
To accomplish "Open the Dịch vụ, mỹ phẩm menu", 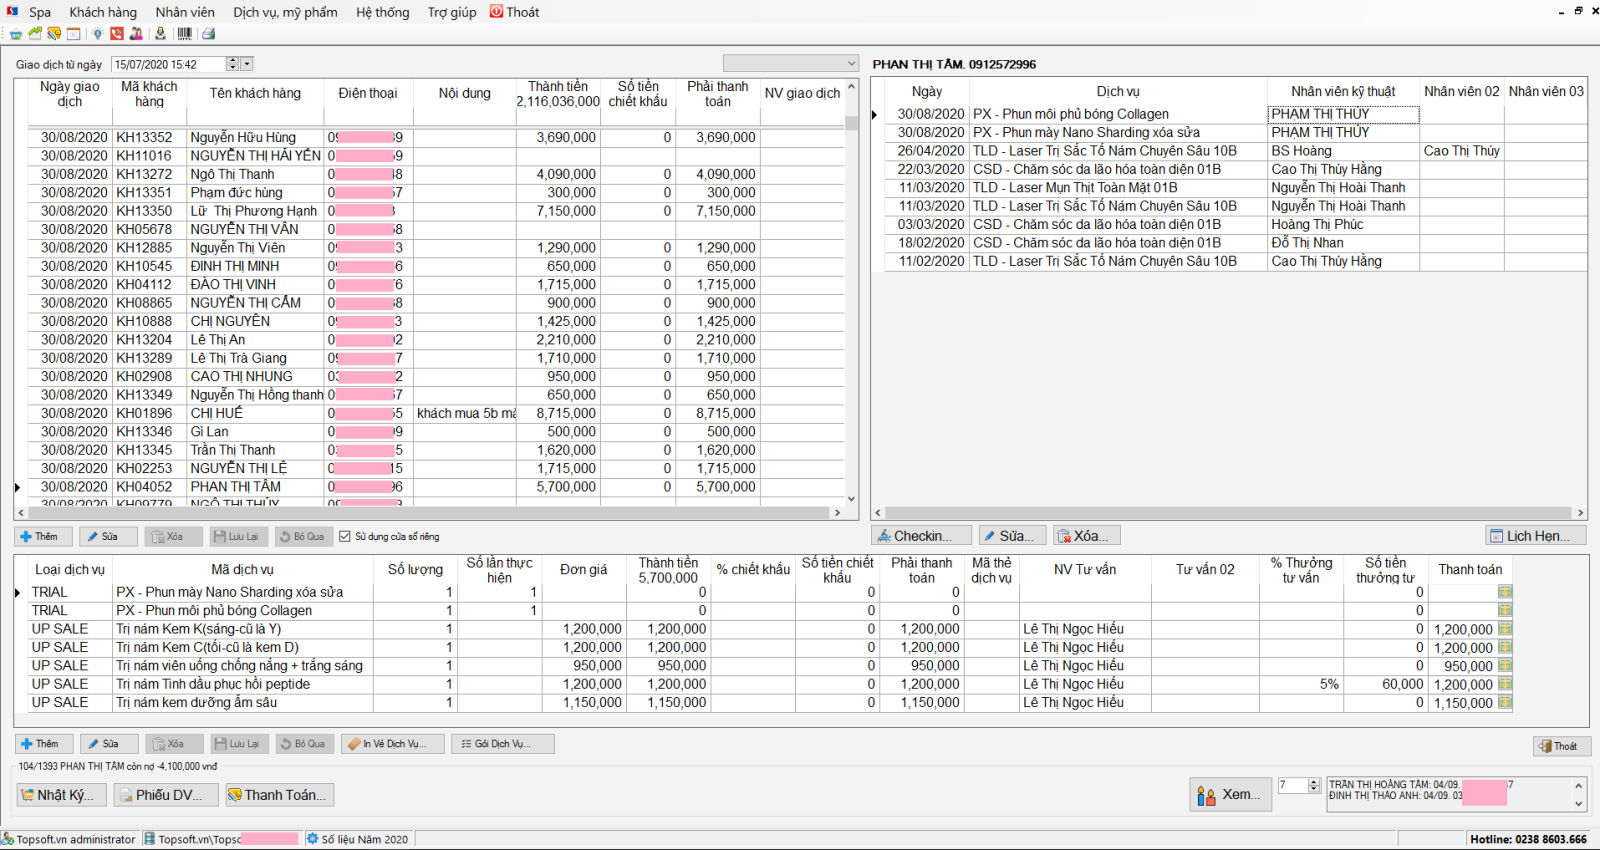I will 286,12.
